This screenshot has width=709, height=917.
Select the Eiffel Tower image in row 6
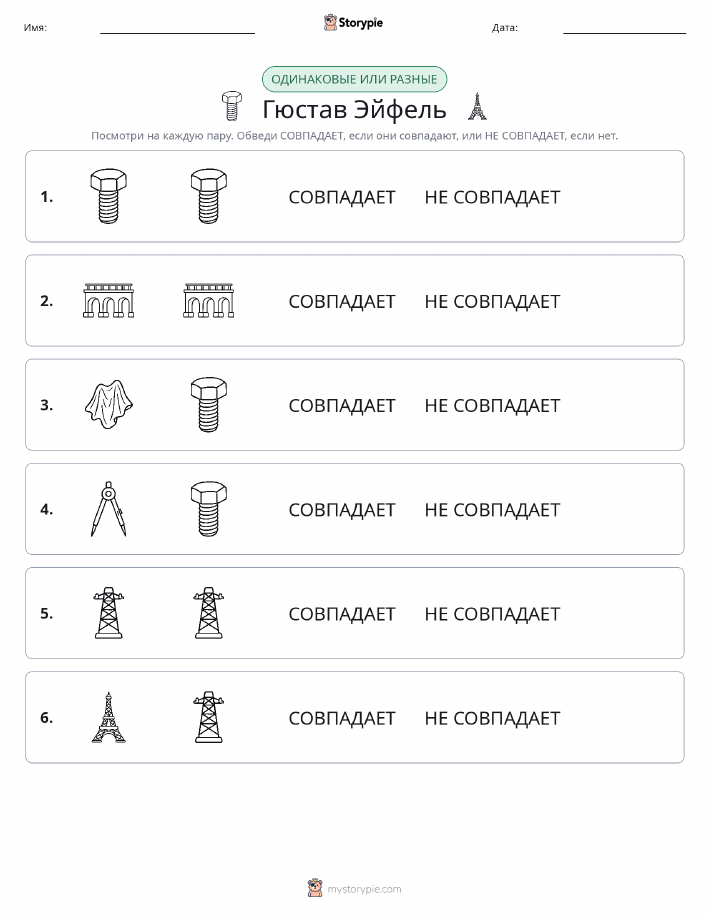tap(109, 717)
